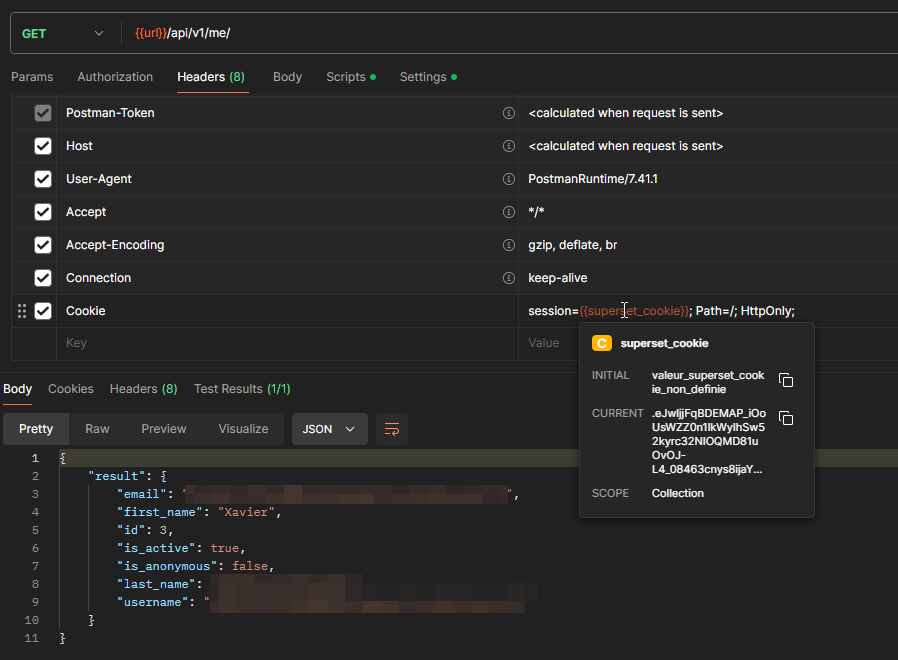Click info icon on Accept row

(509, 212)
